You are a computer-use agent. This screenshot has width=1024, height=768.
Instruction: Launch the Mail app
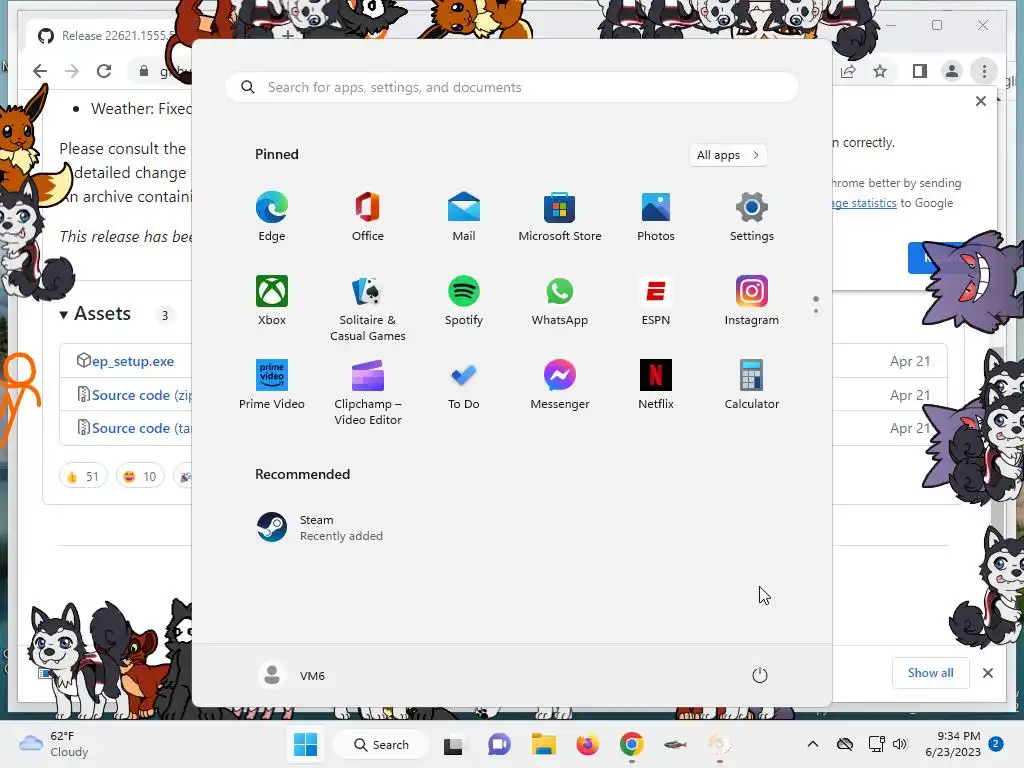[464, 217]
